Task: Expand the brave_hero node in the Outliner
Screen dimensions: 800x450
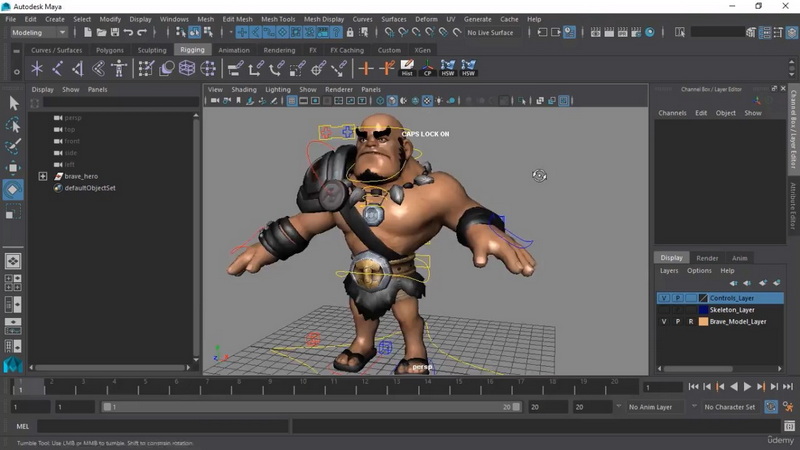Action: [x=43, y=176]
